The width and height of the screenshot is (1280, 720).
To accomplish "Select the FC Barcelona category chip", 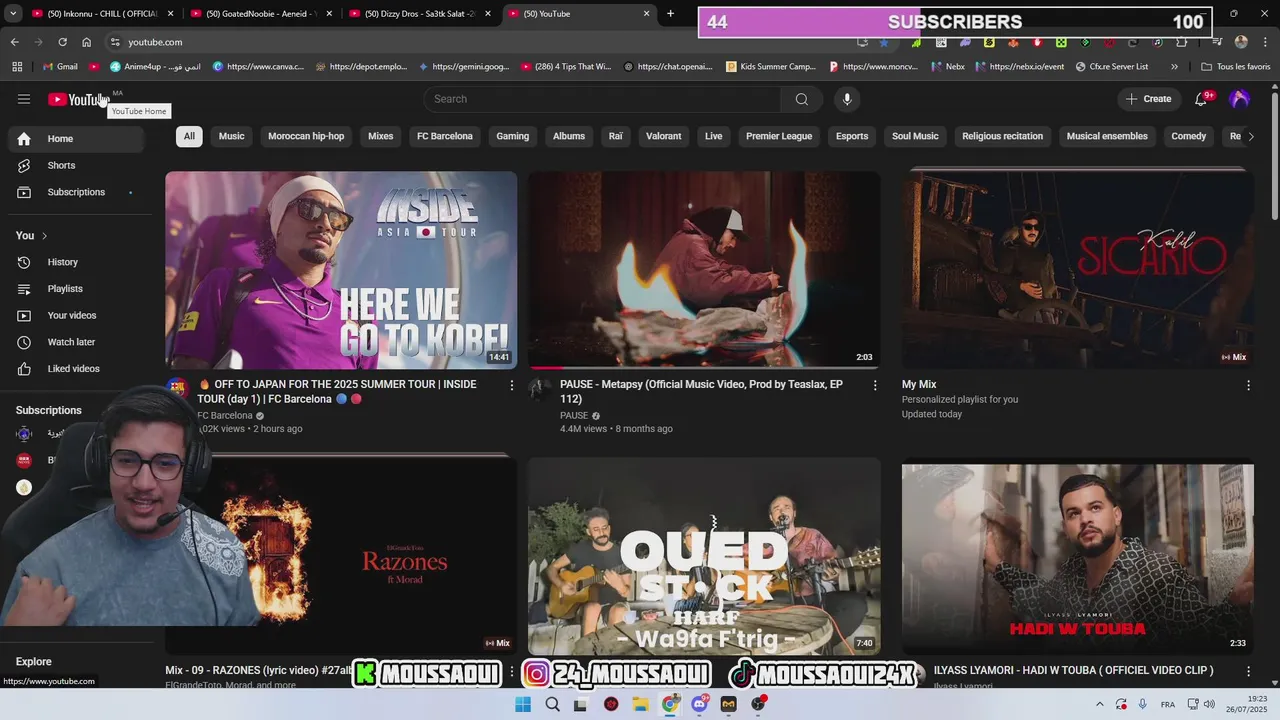I will pos(445,136).
